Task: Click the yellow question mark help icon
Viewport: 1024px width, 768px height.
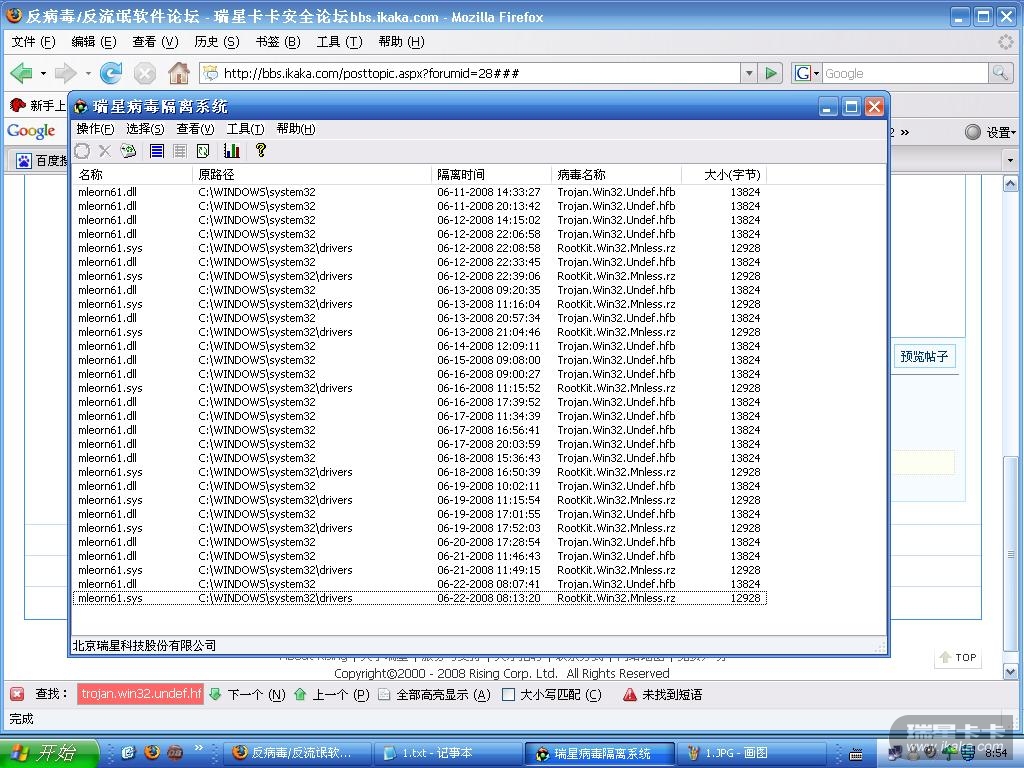Action: [x=261, y=150]
